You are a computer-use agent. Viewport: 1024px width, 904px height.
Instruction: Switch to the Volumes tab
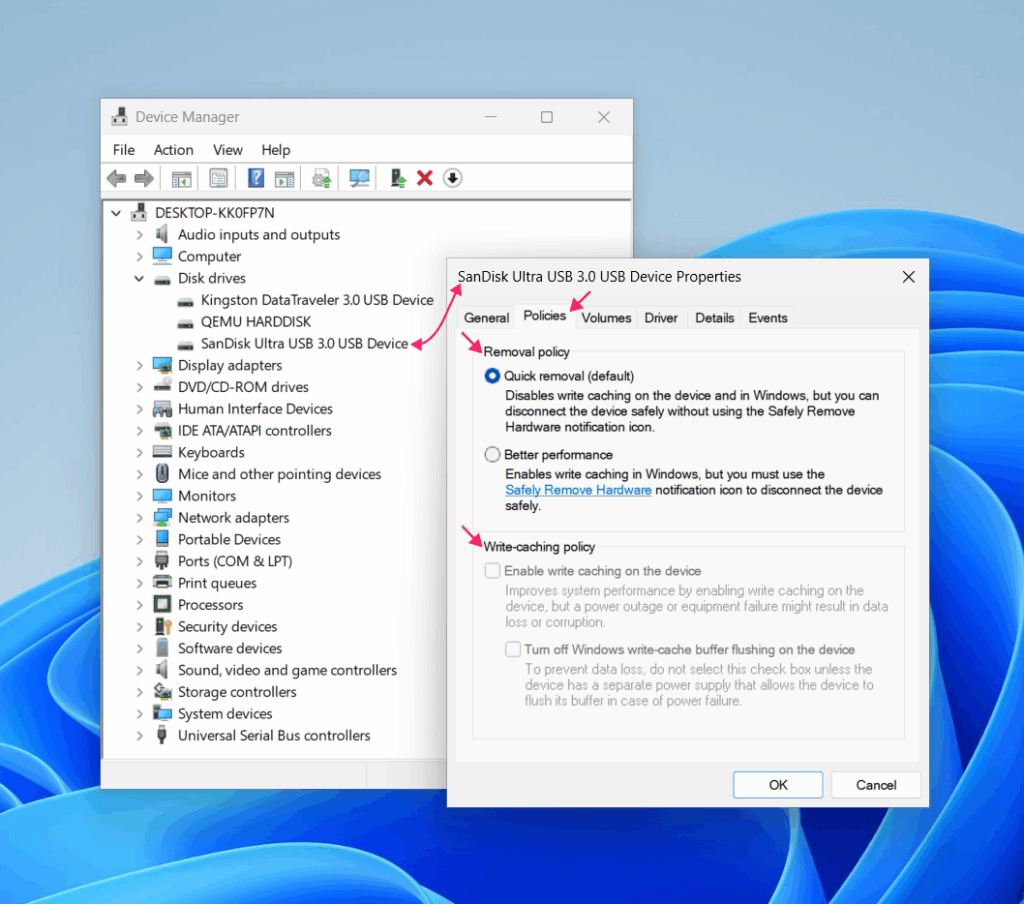[x=606, y=317]
